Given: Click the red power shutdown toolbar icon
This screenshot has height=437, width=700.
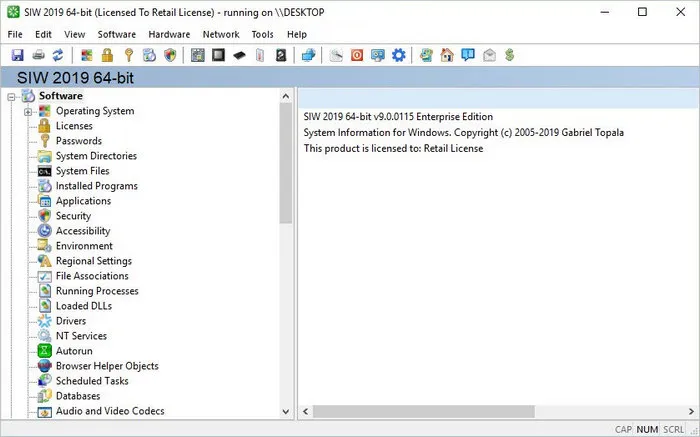Looking at the screenshot, I should point(357,55).
